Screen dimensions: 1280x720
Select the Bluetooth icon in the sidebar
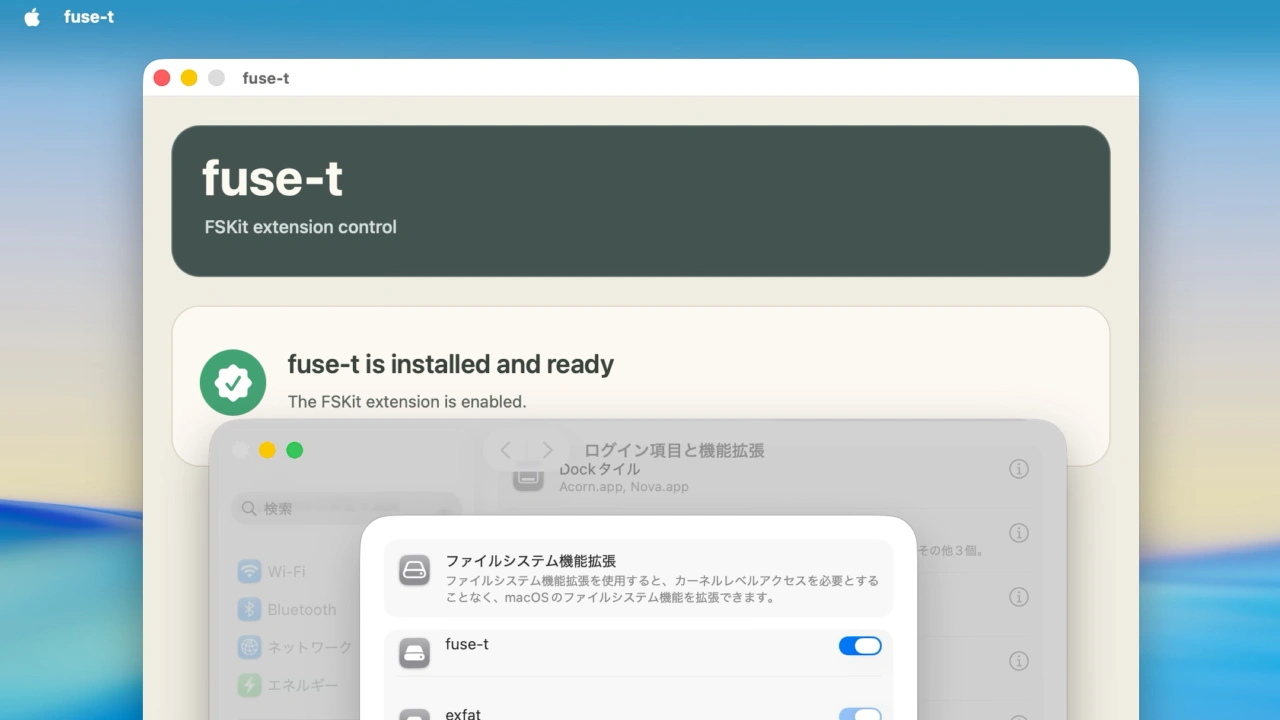tap(248, 609)
